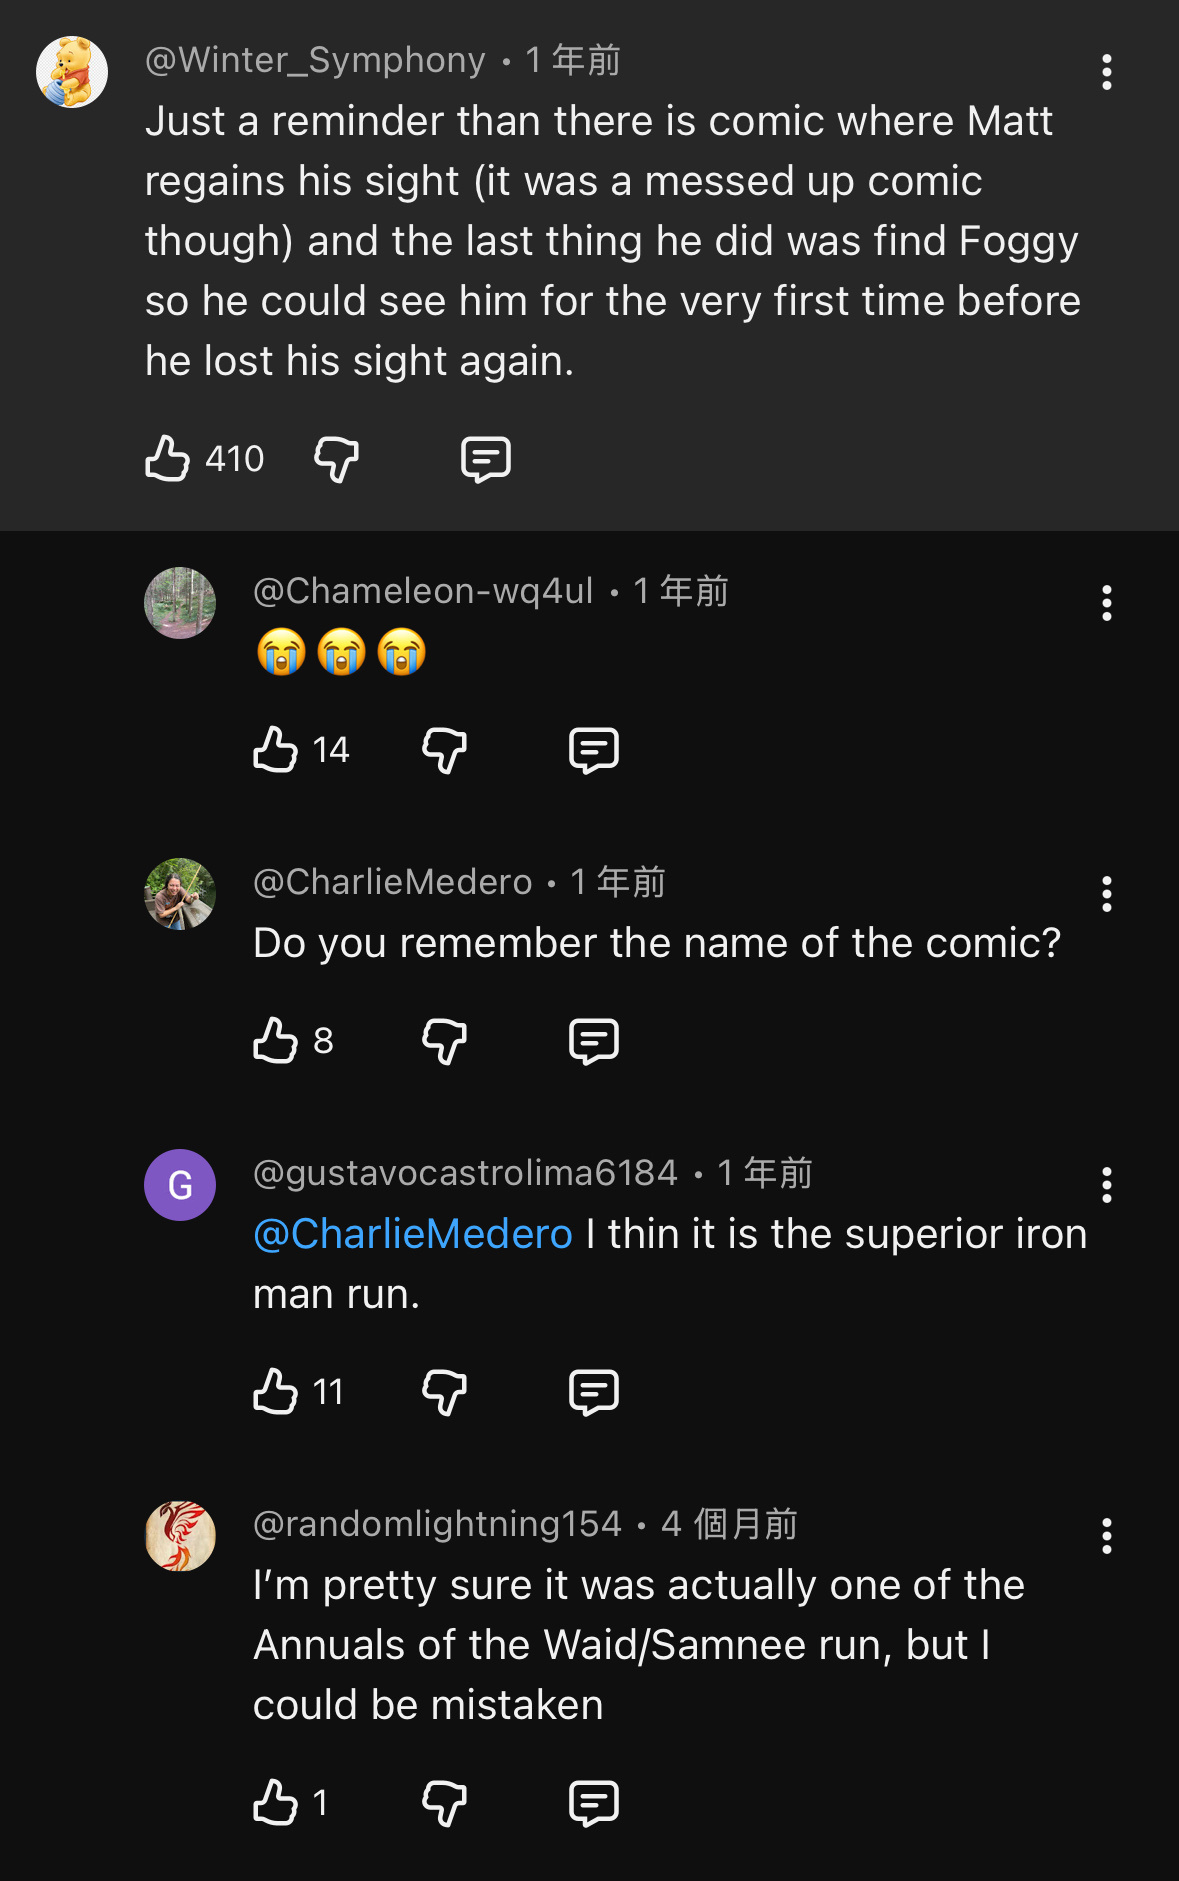Open more options for Winter_Symphony comment
1179x1881 pixels.
pos(1106,72)
